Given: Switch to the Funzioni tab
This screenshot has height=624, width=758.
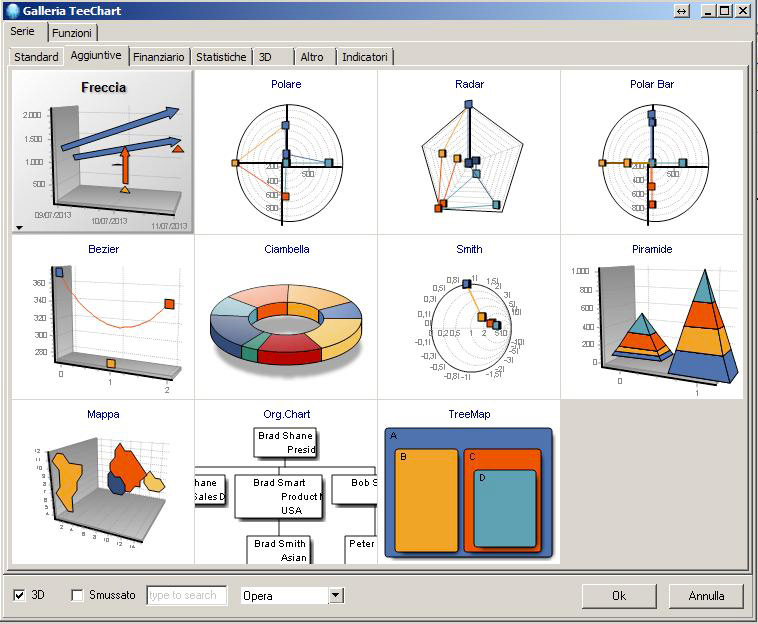Looking at the screenshot, I should pos(72,33).
